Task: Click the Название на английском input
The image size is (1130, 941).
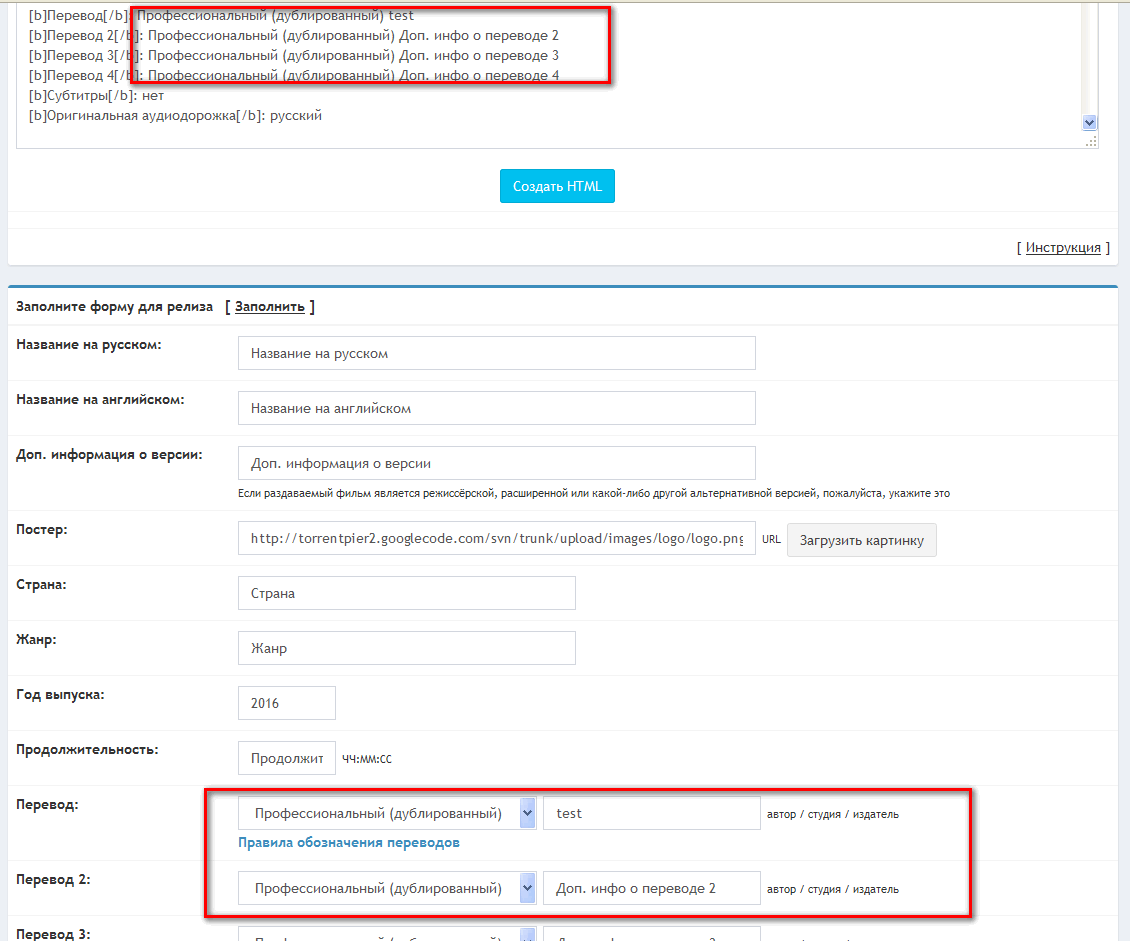Action: tap(496, 408)
